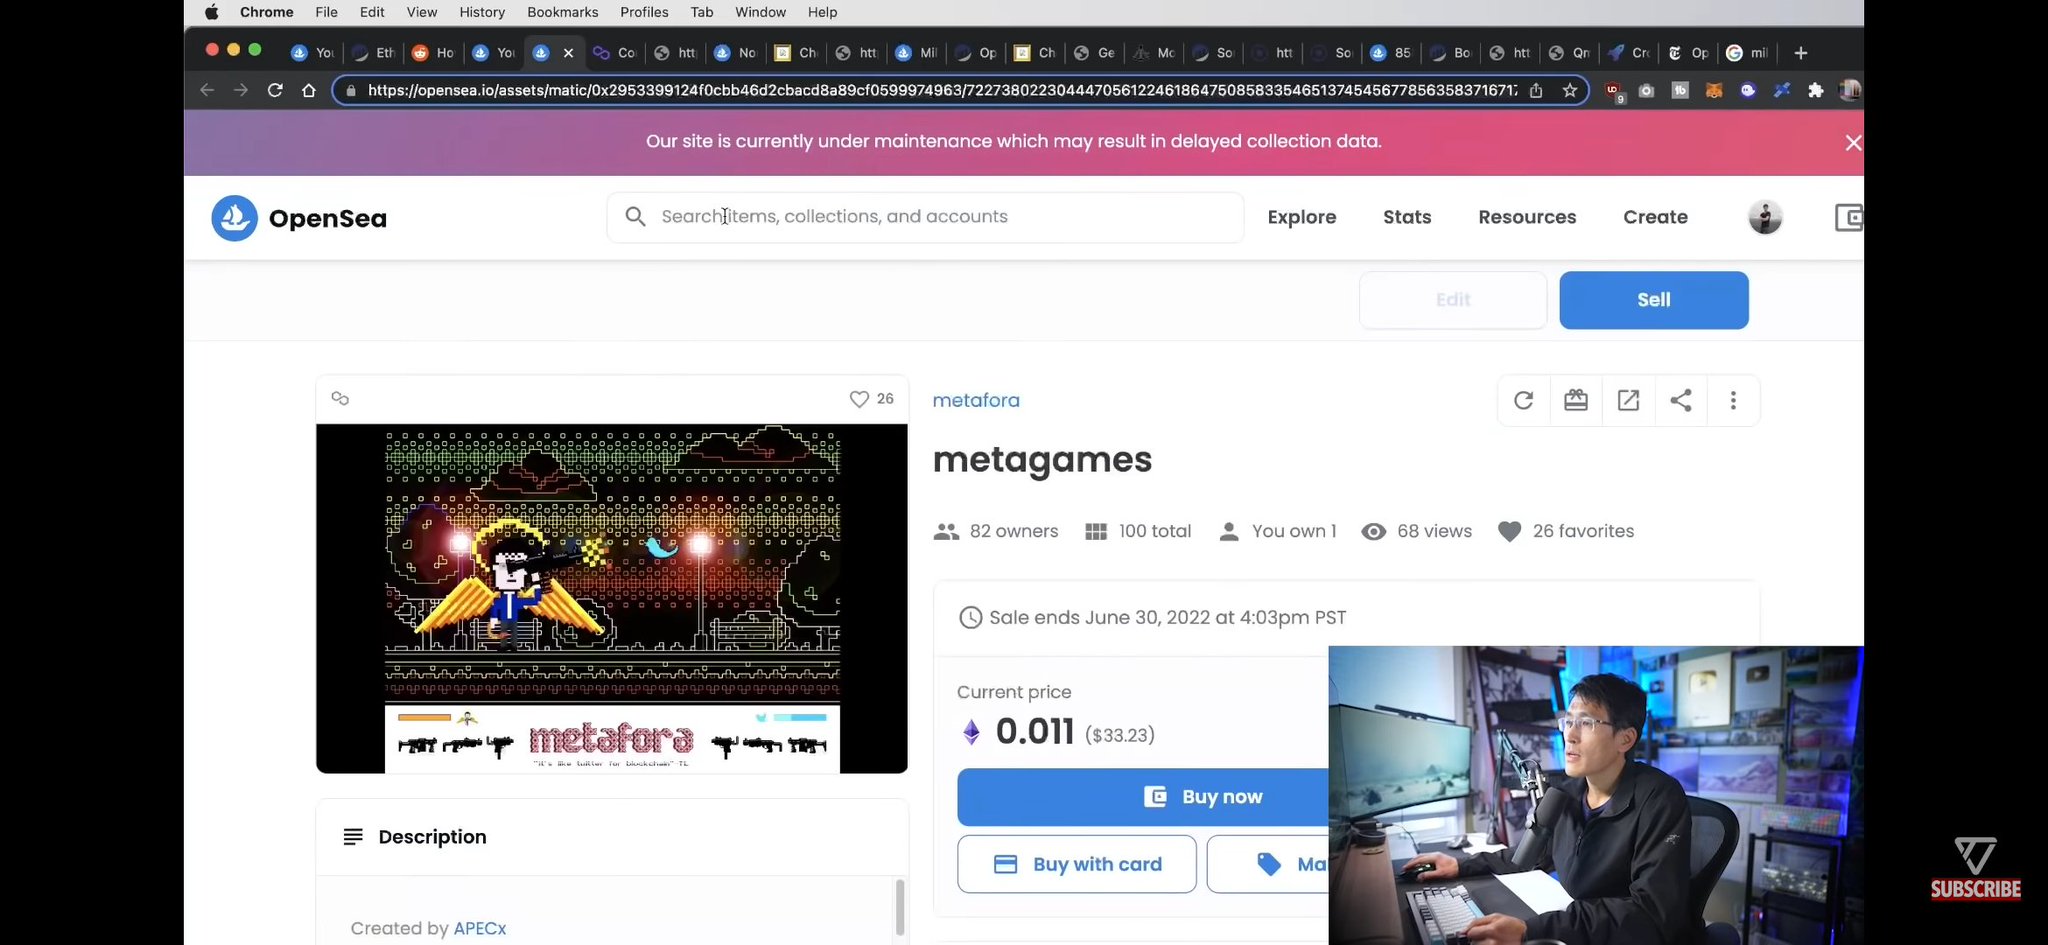Click Buy with card button
Screen dimensions: 2048x945
pyautogui.click(x=1077, y=864)
